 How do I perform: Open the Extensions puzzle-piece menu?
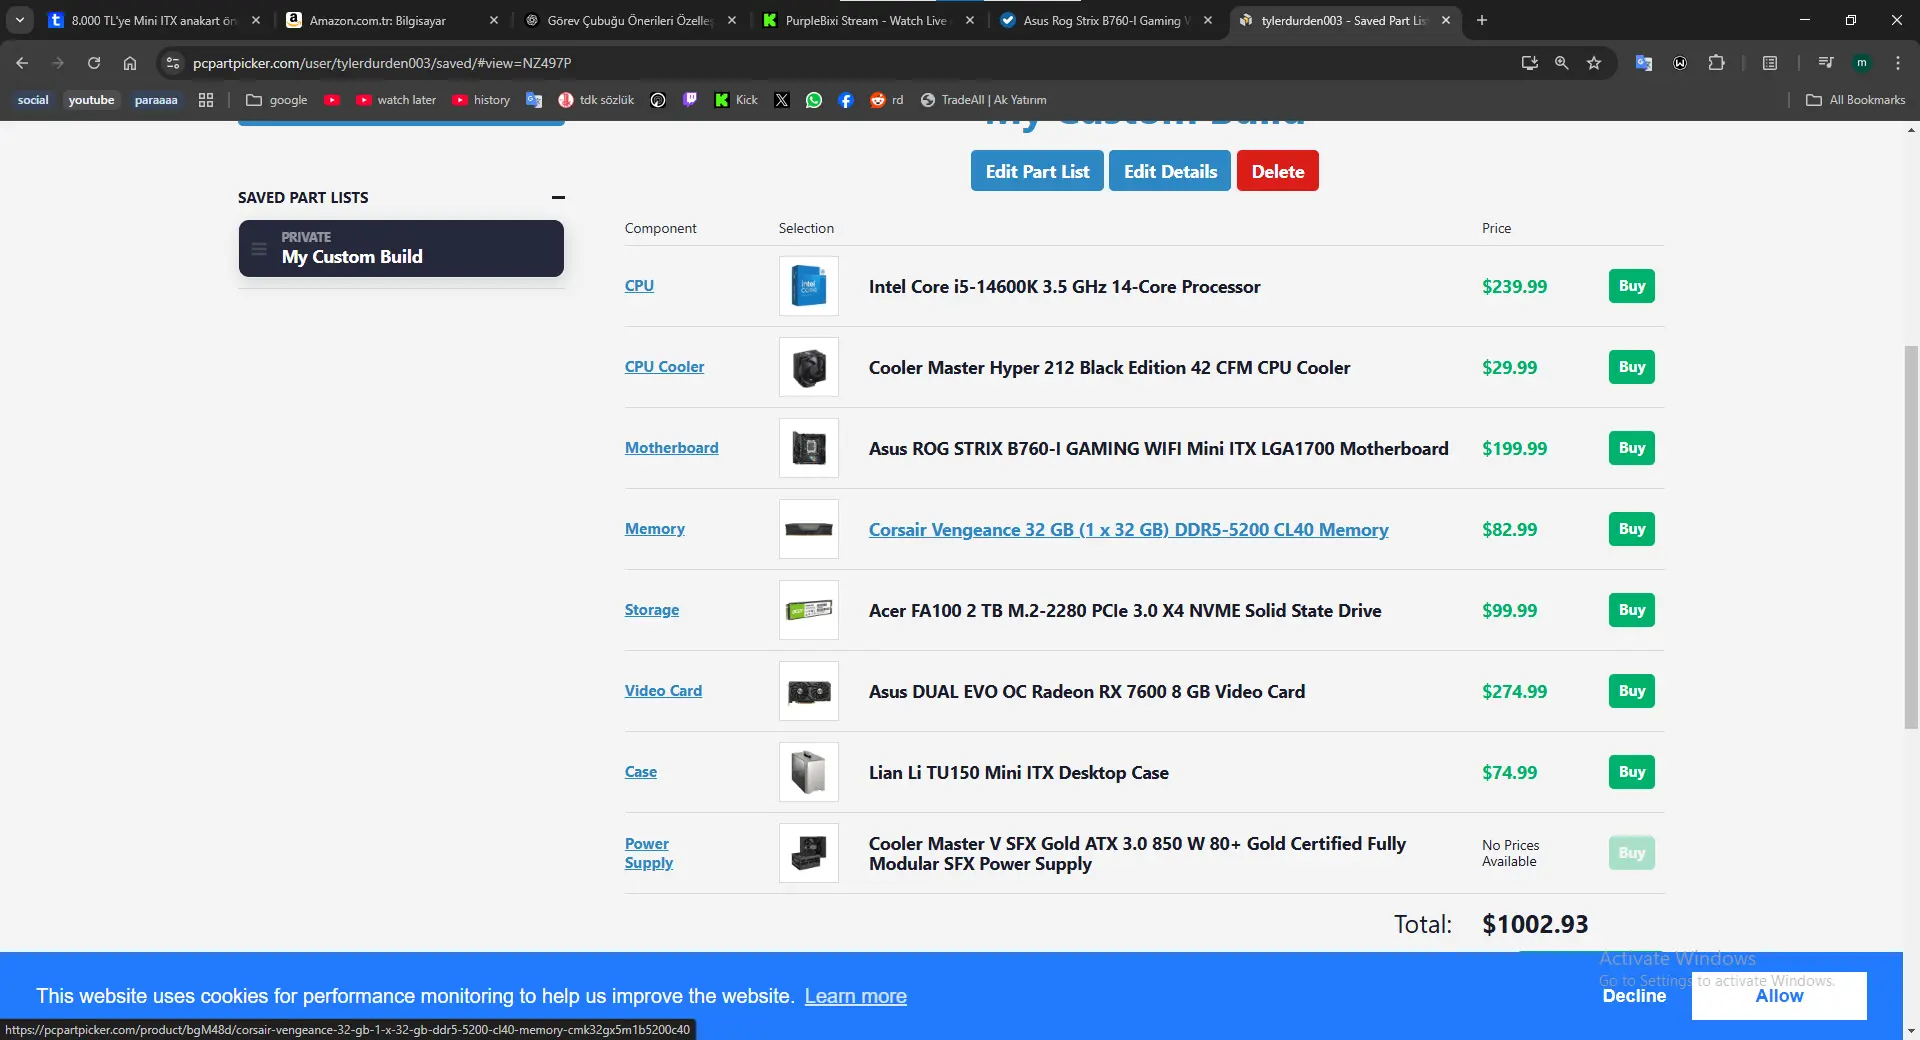coord(1717,63)
